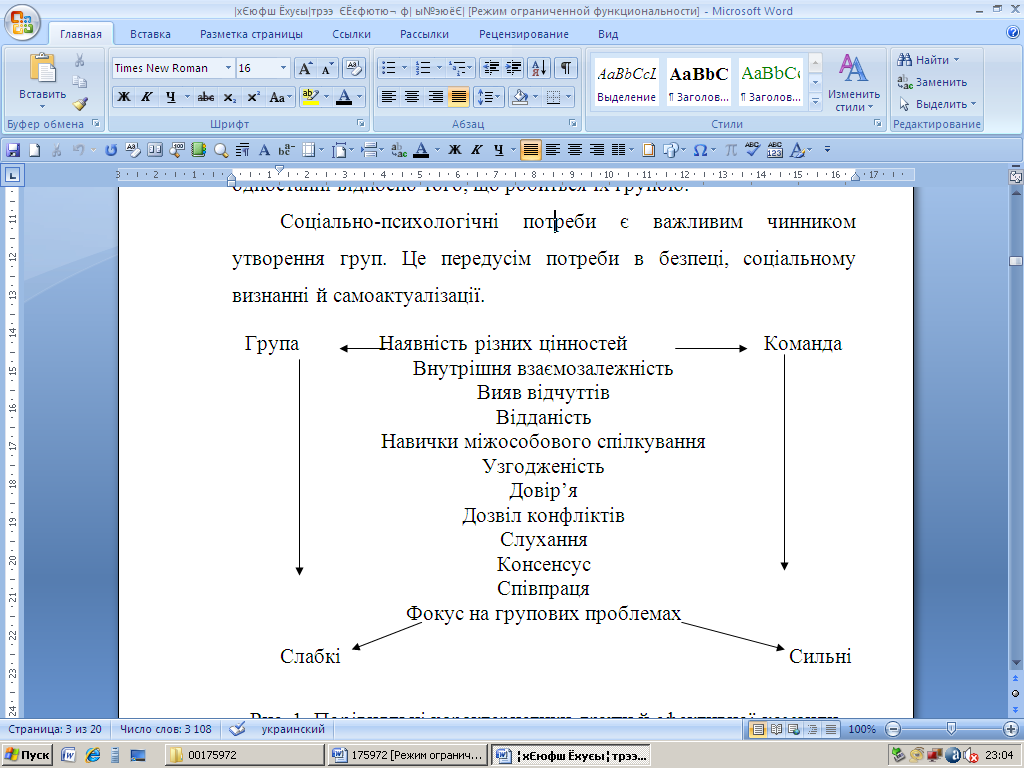Click the ribbon font color A button
This screenshot has width=1024, height=768.
tap(344, 97)
